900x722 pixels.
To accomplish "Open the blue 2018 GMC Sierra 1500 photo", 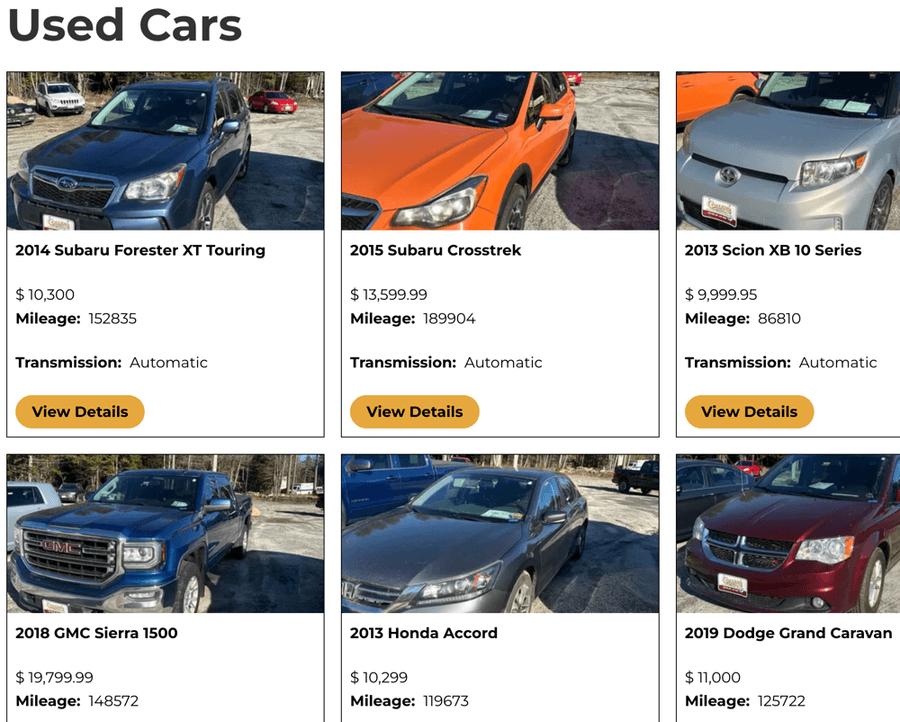I will click(x=165, y=534).
